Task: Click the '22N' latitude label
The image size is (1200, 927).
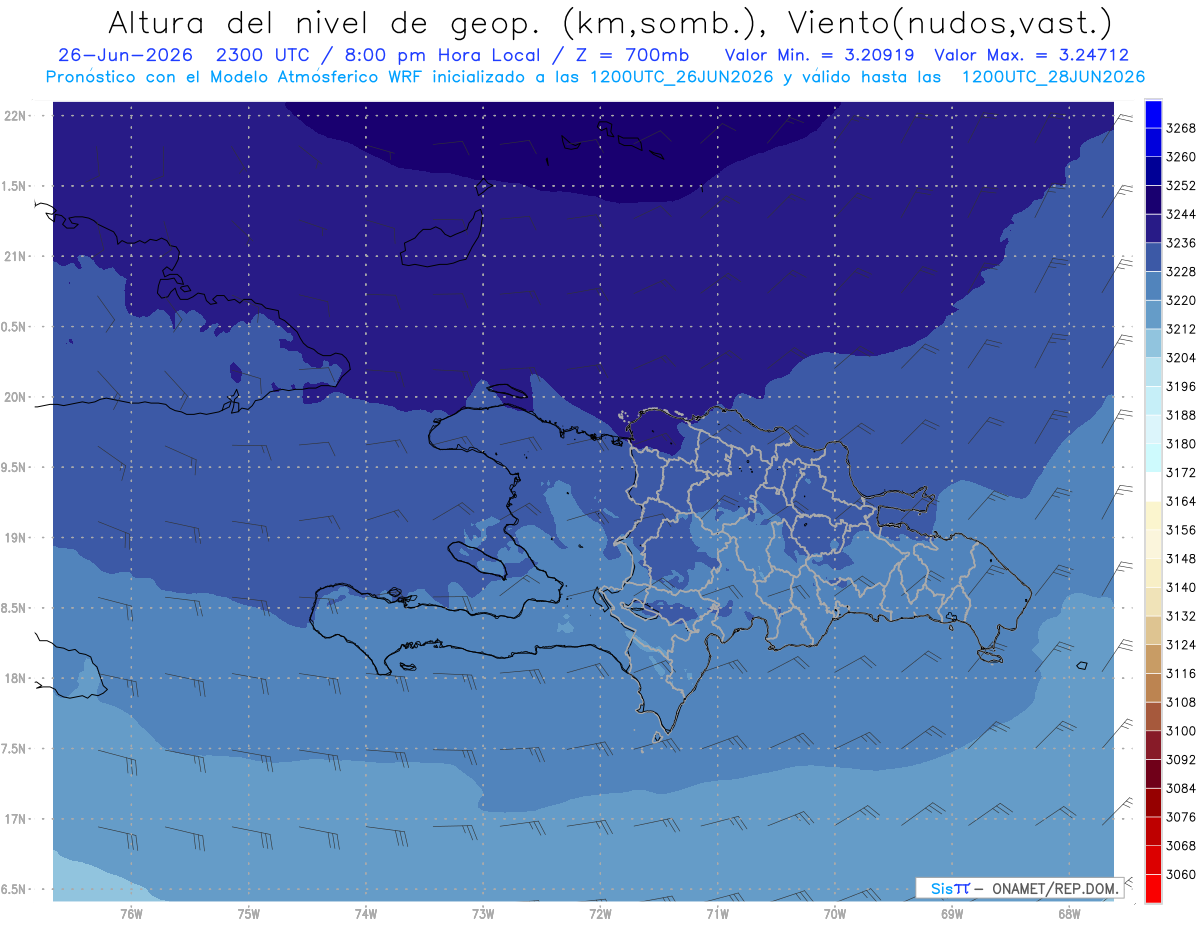Action: tap(14, 115)
